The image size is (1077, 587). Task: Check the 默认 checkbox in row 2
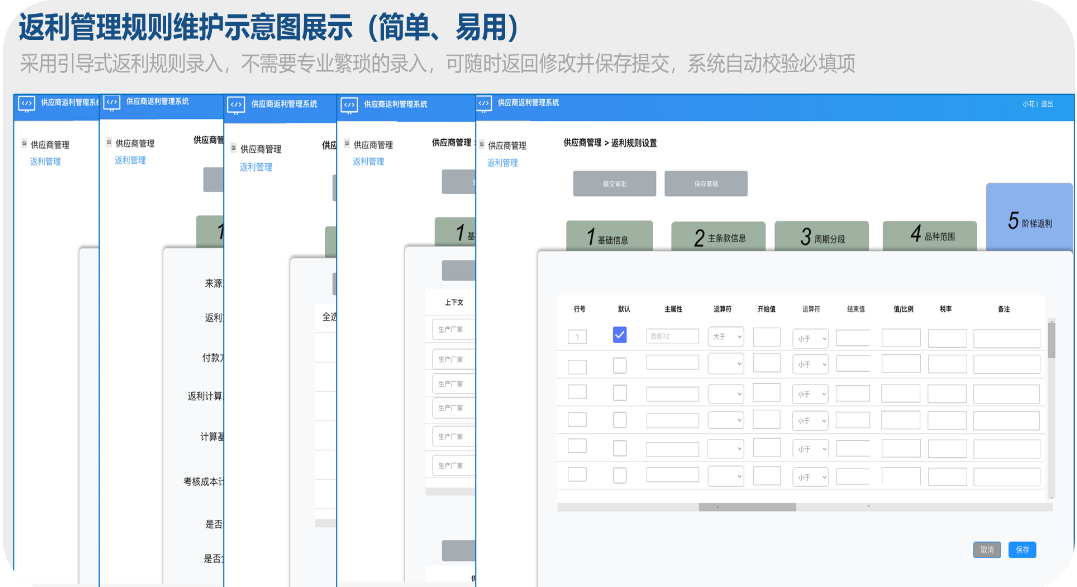(x=619, y=365)
